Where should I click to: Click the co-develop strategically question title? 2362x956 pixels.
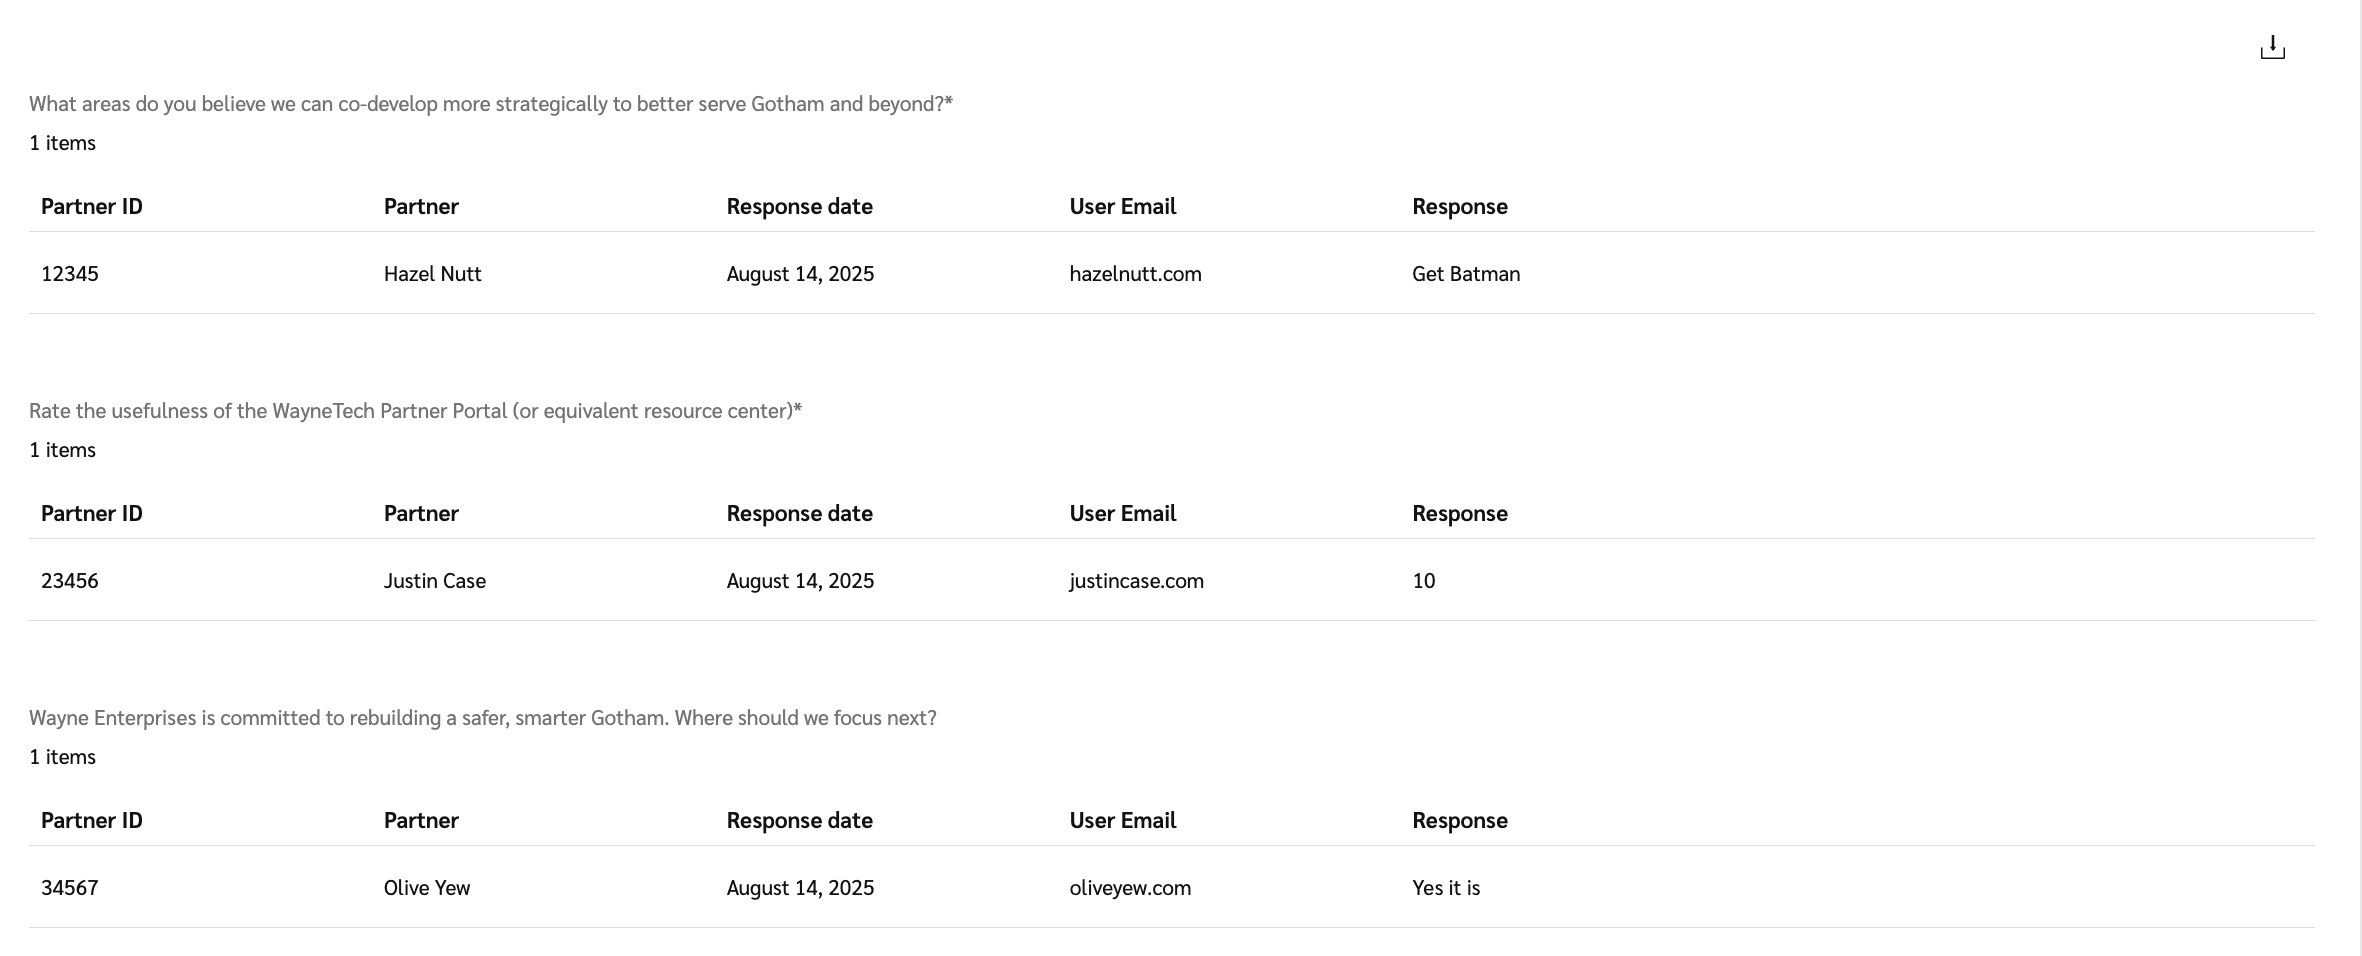point(490,104)
